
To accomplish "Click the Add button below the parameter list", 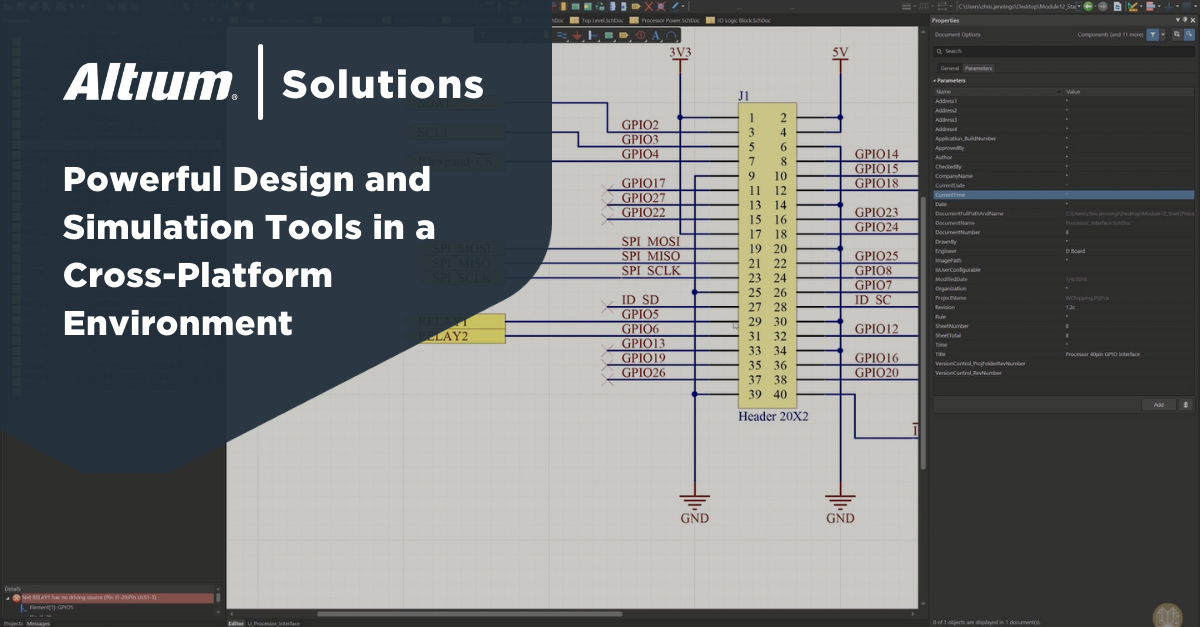I will tap(1159, 405).
